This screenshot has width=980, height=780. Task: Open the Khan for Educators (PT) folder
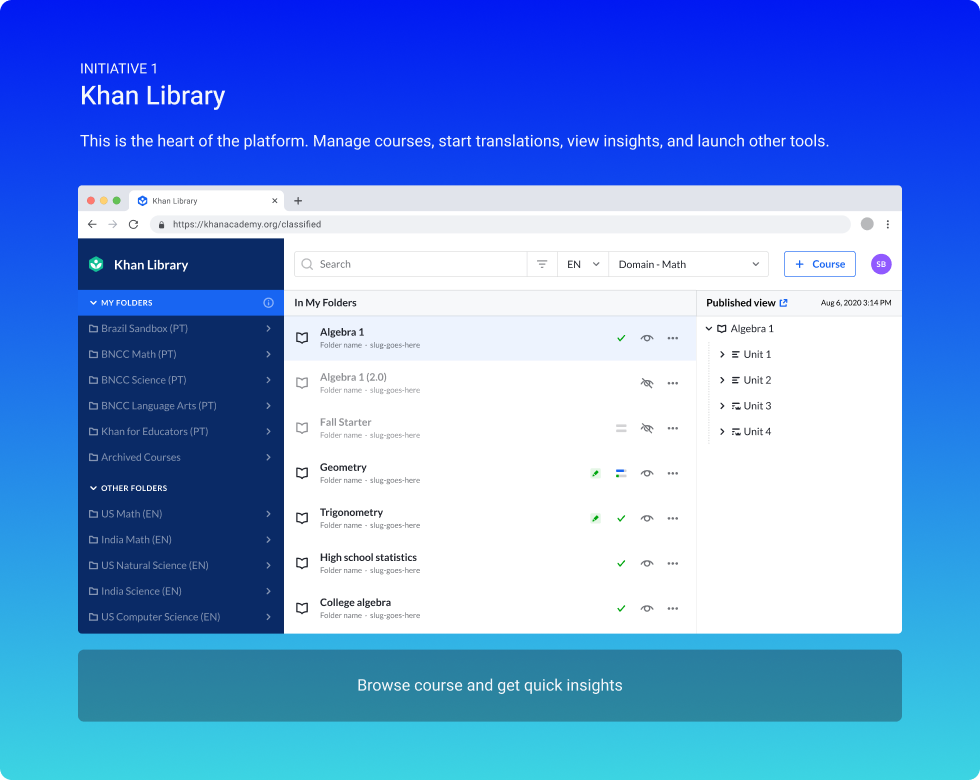[x=181, y=432]
